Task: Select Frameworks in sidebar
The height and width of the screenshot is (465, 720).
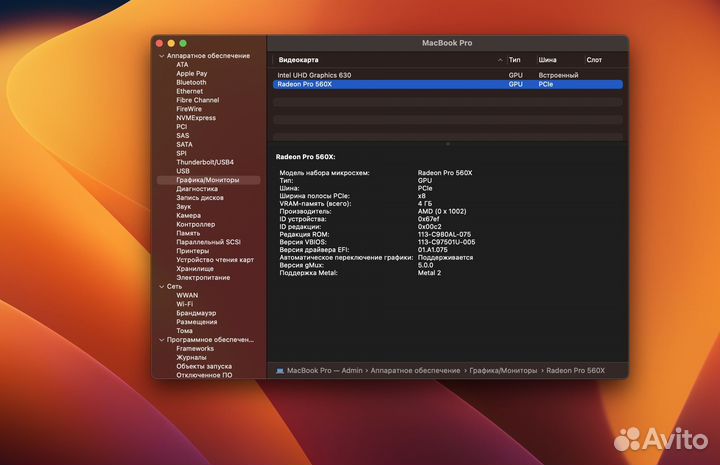Action: (x=195, y=349)
